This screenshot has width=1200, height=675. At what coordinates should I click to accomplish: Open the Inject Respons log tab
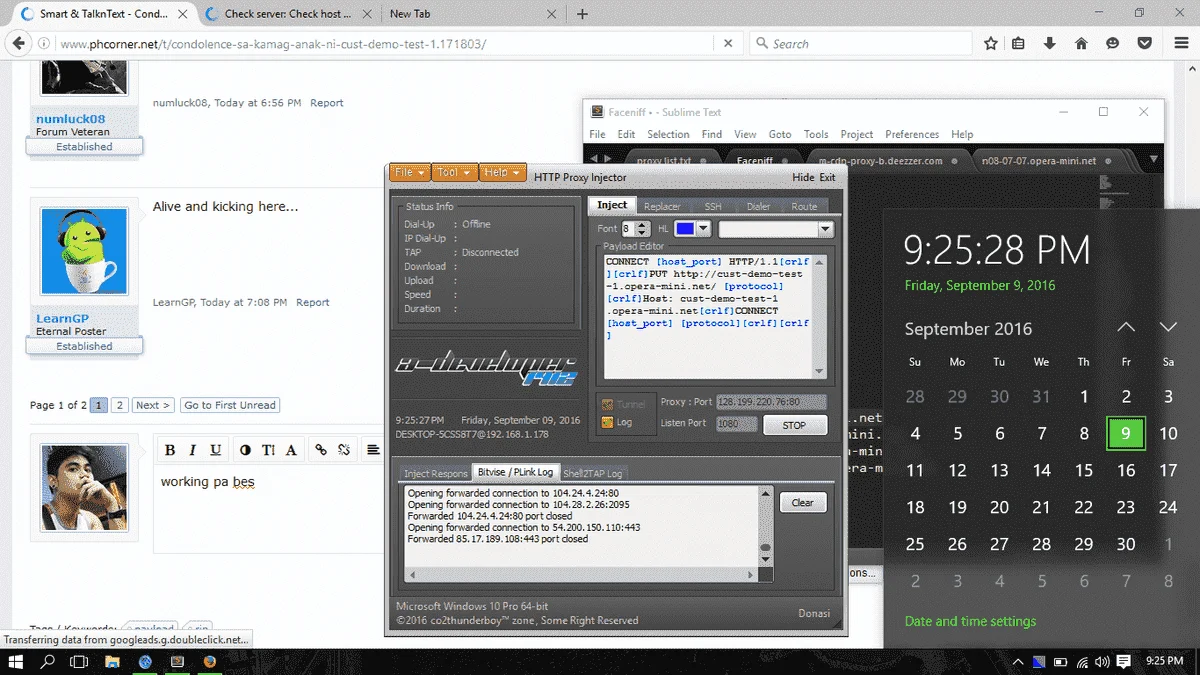coord(435,473)
